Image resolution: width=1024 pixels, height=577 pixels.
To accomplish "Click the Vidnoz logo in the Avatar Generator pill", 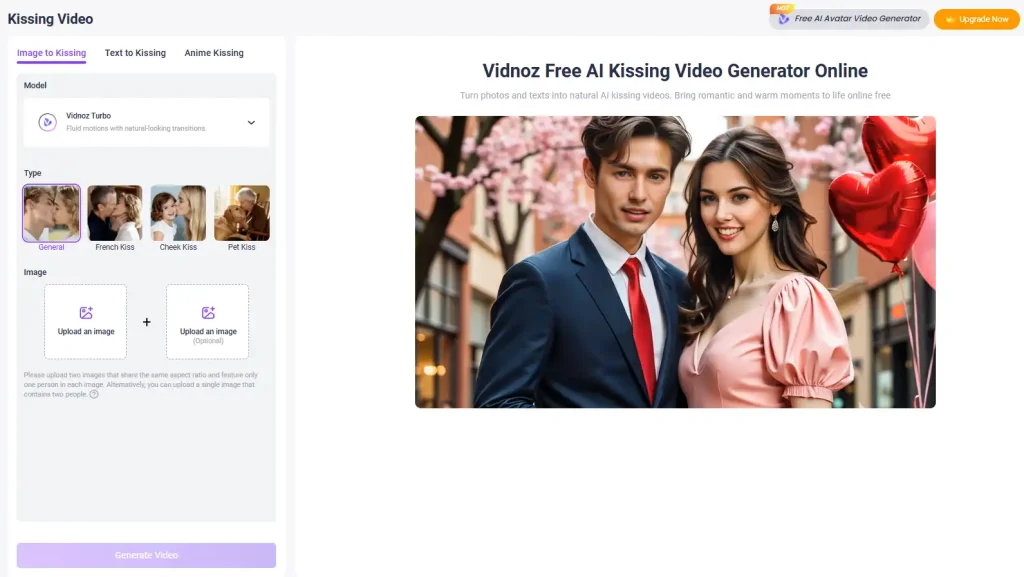I will tap(783, 18).
